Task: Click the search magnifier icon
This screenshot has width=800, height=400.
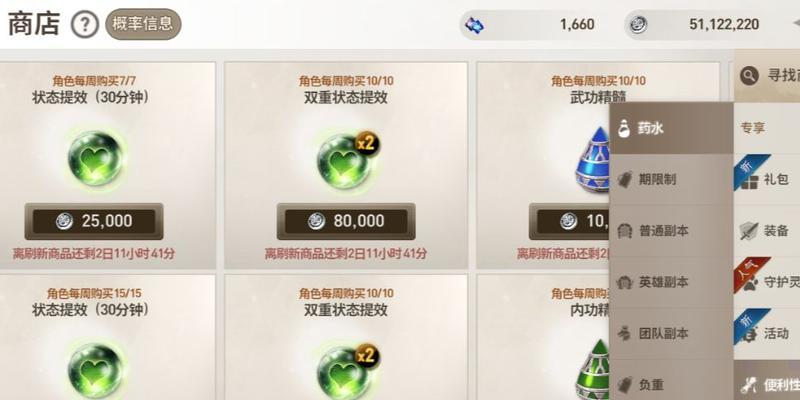Action: pos(749,77)
